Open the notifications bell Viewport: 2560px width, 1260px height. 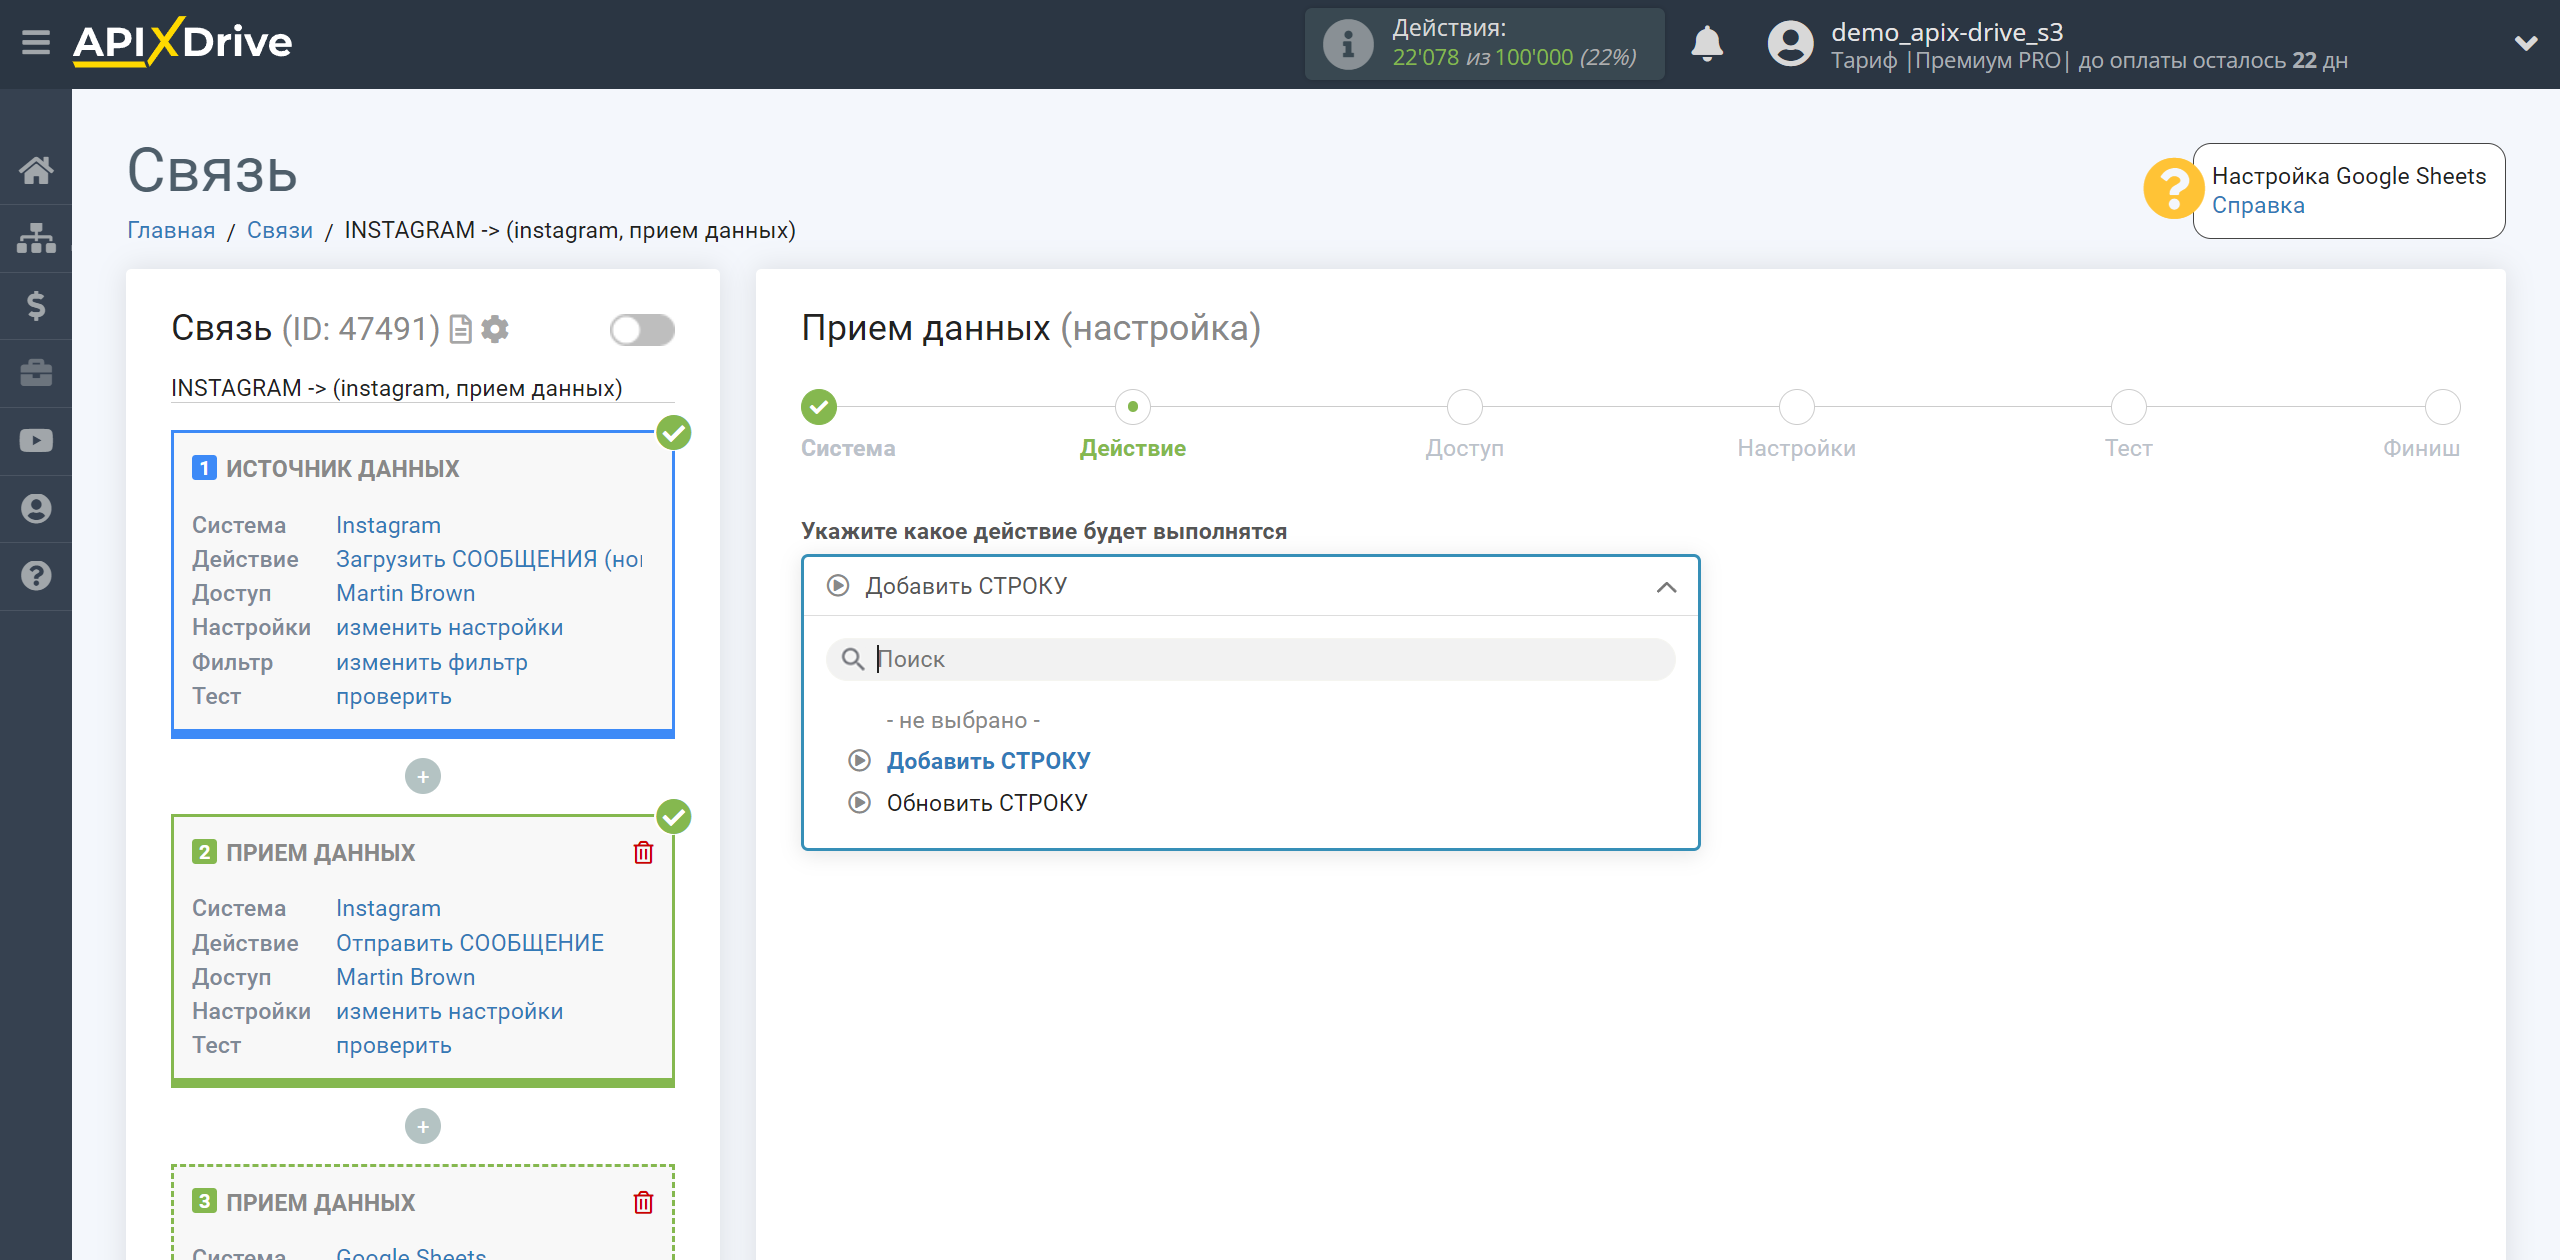(1707, 44)
